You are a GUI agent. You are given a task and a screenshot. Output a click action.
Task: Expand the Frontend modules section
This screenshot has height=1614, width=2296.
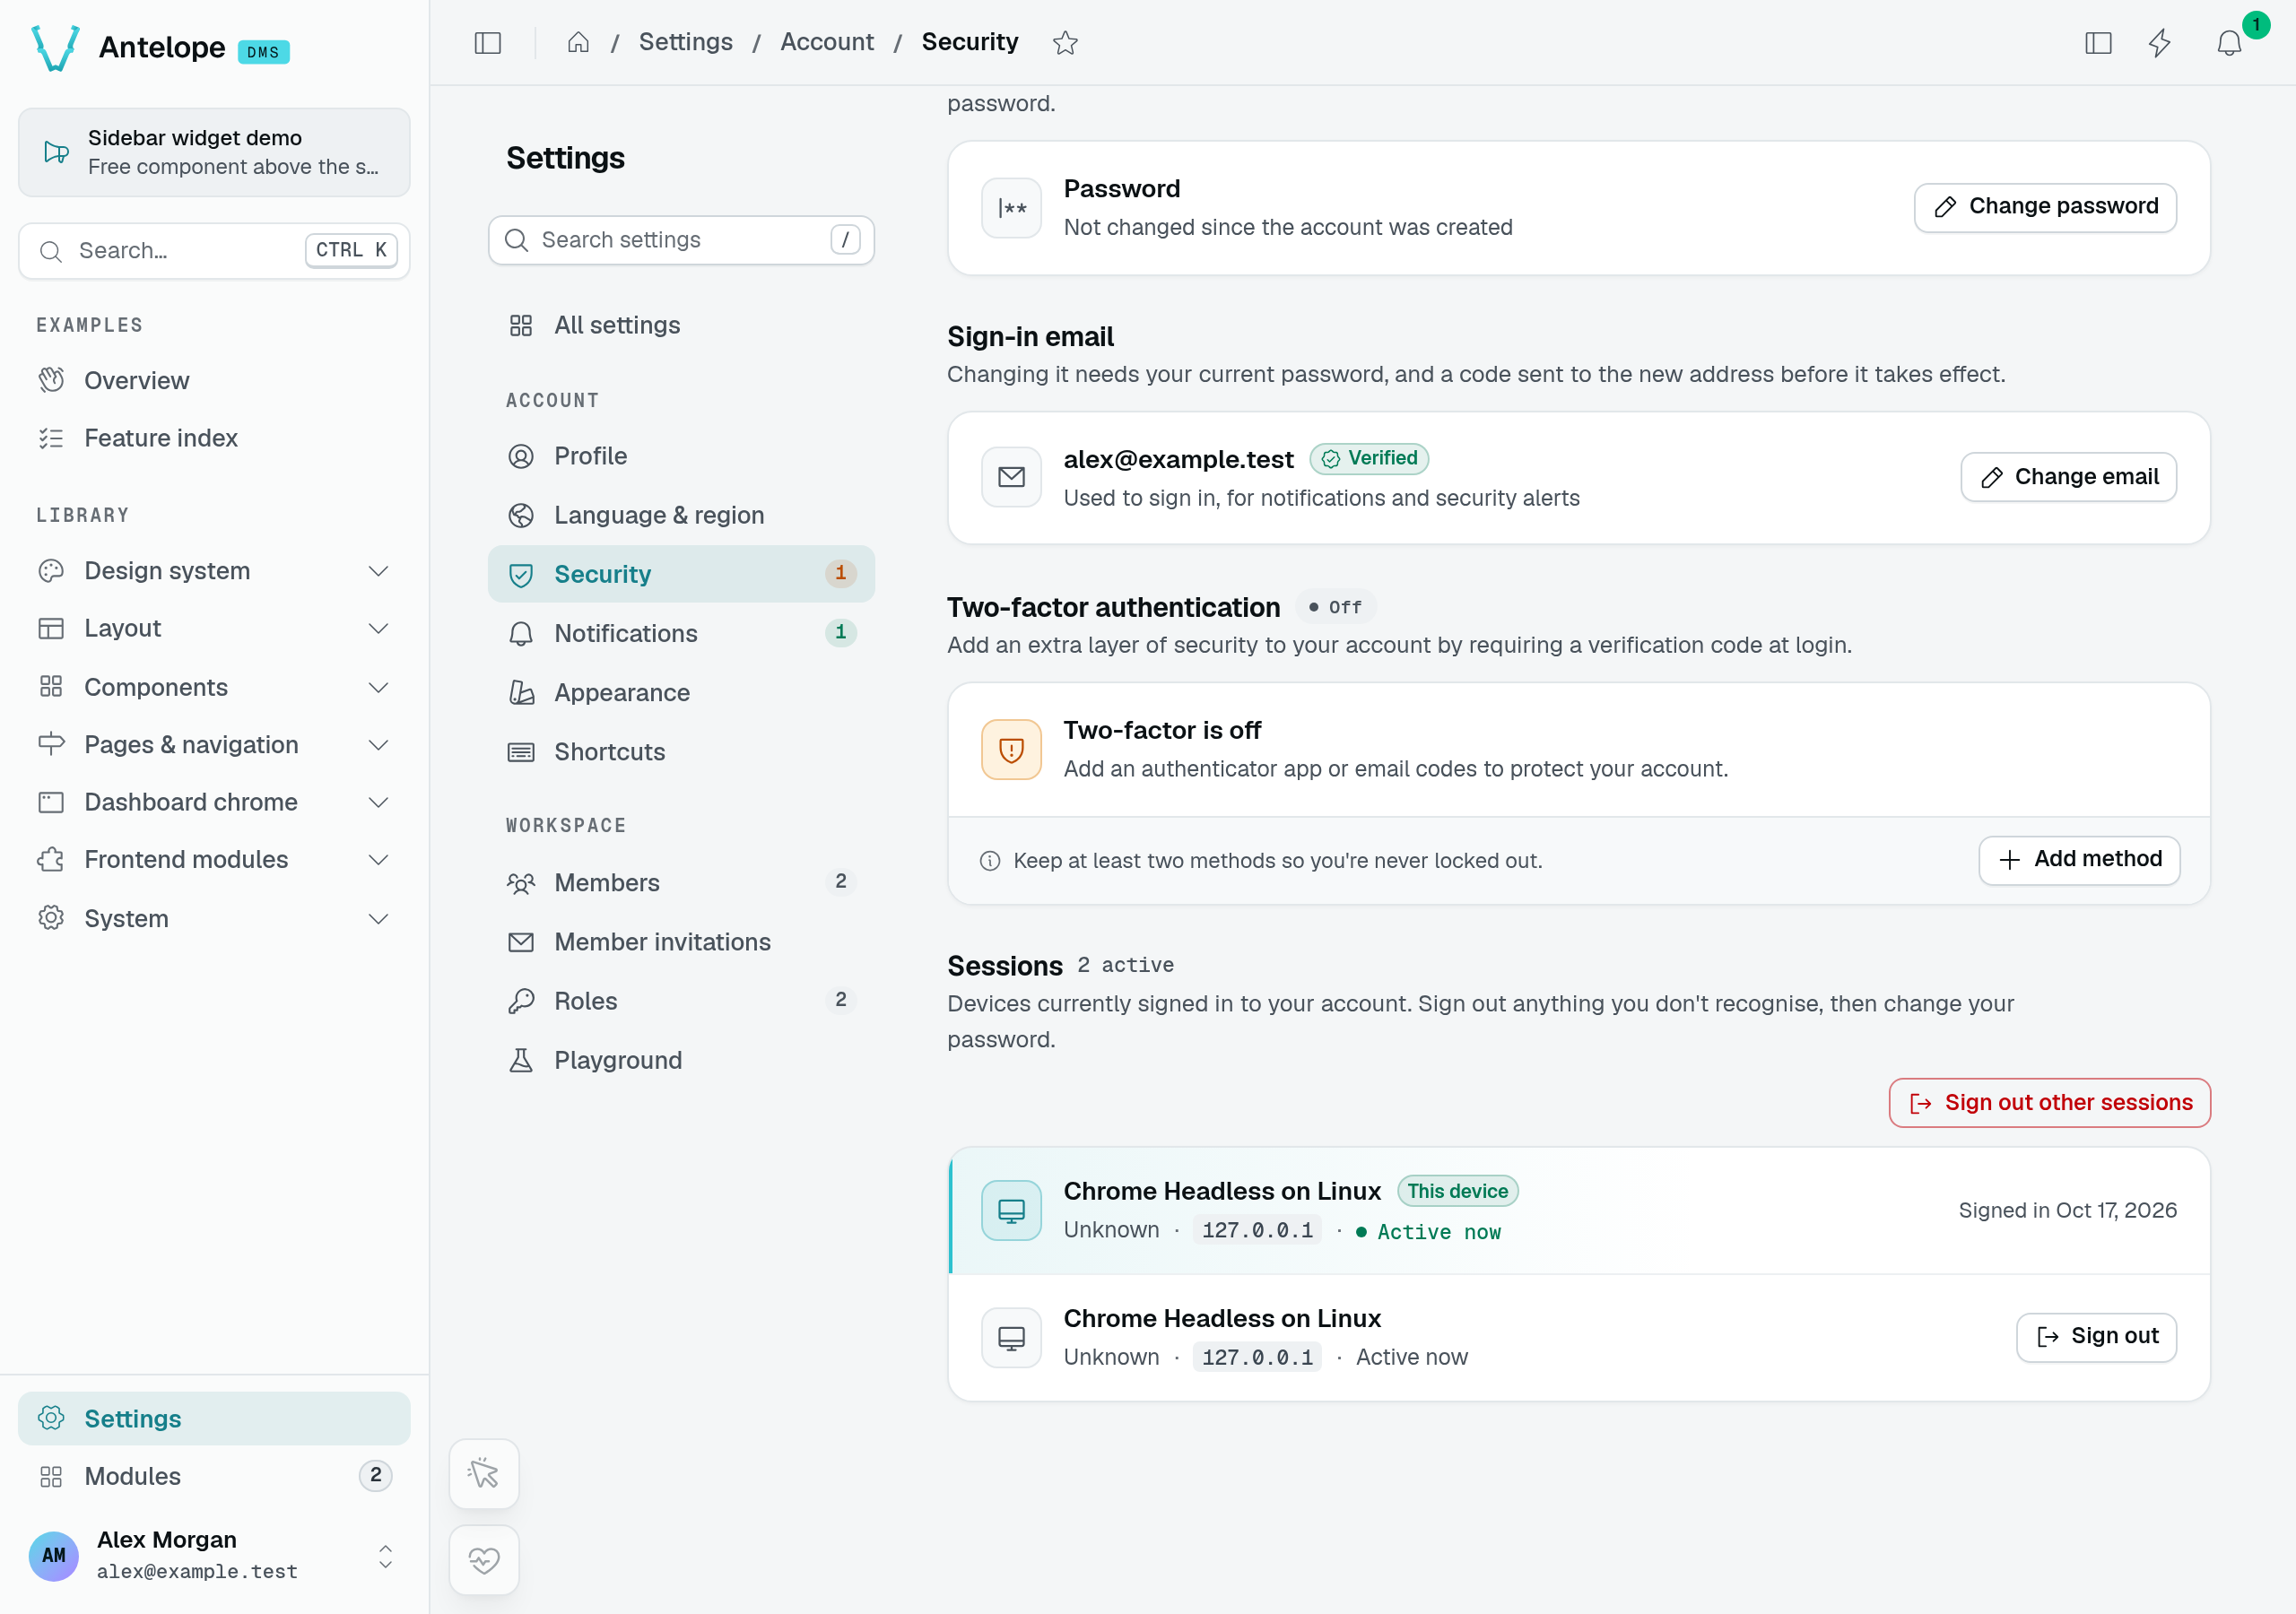(214, 860)
